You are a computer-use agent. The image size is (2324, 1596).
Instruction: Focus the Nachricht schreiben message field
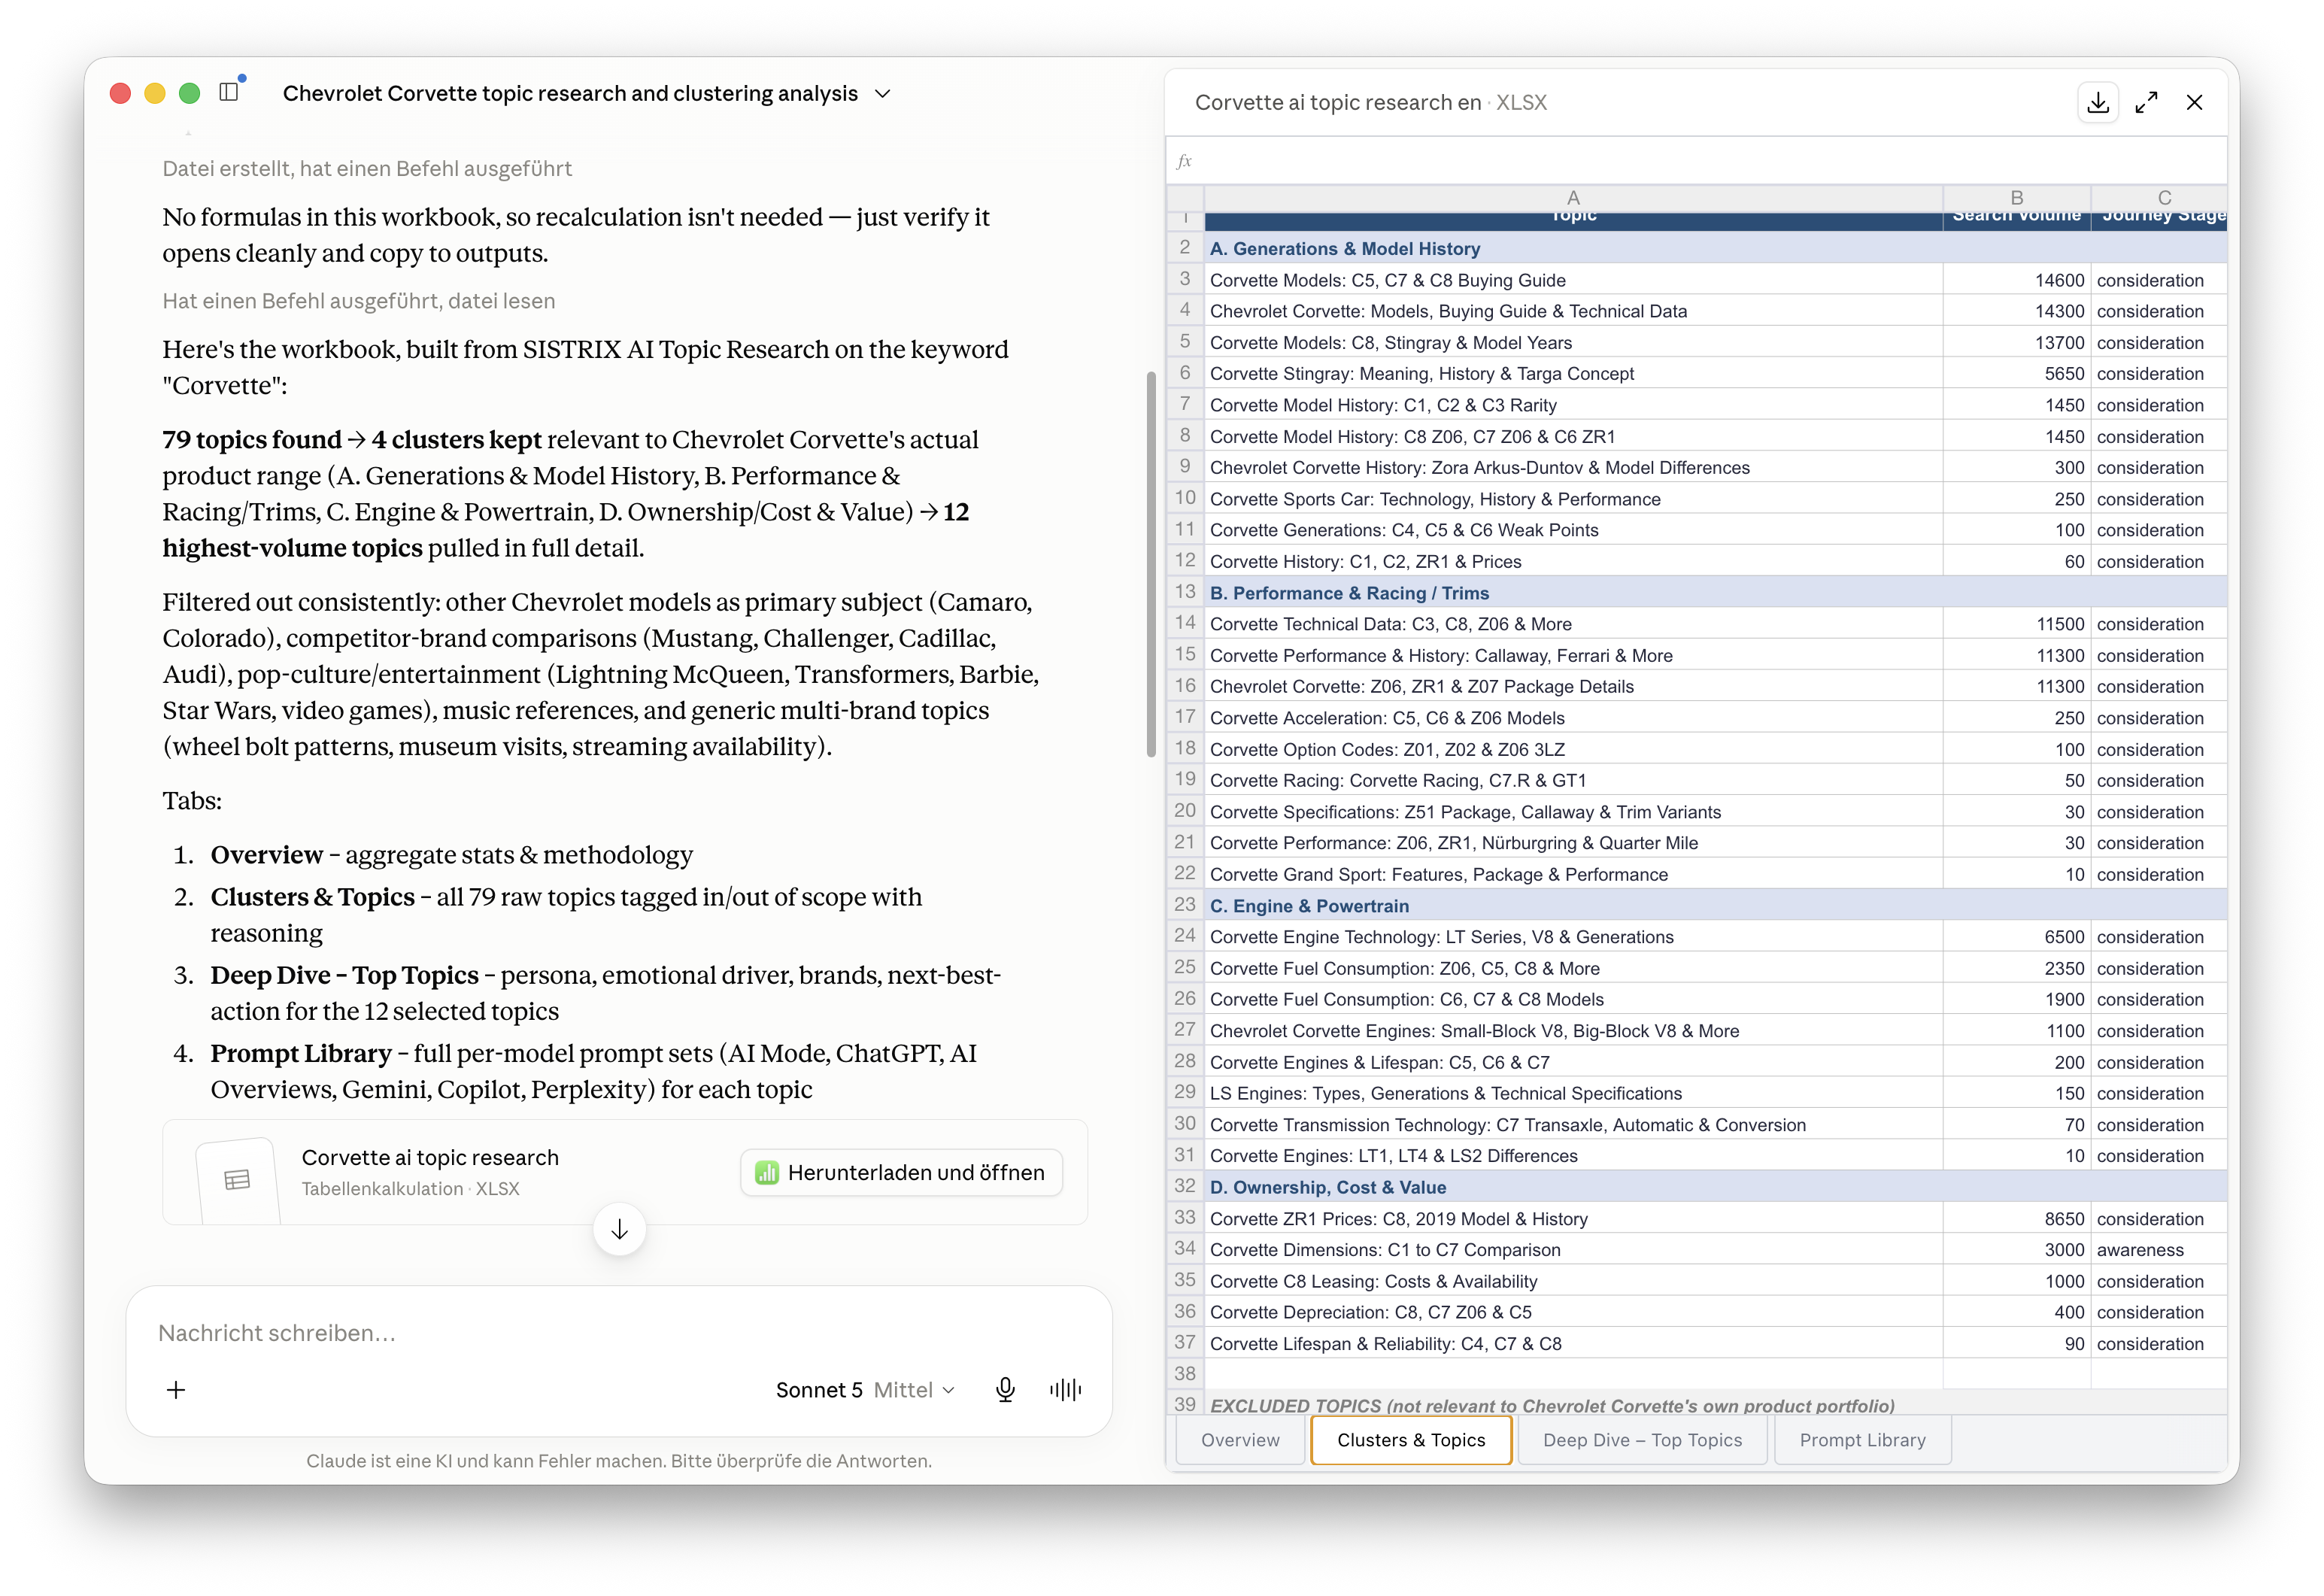pyautogui.click(x=619, y=1333)
